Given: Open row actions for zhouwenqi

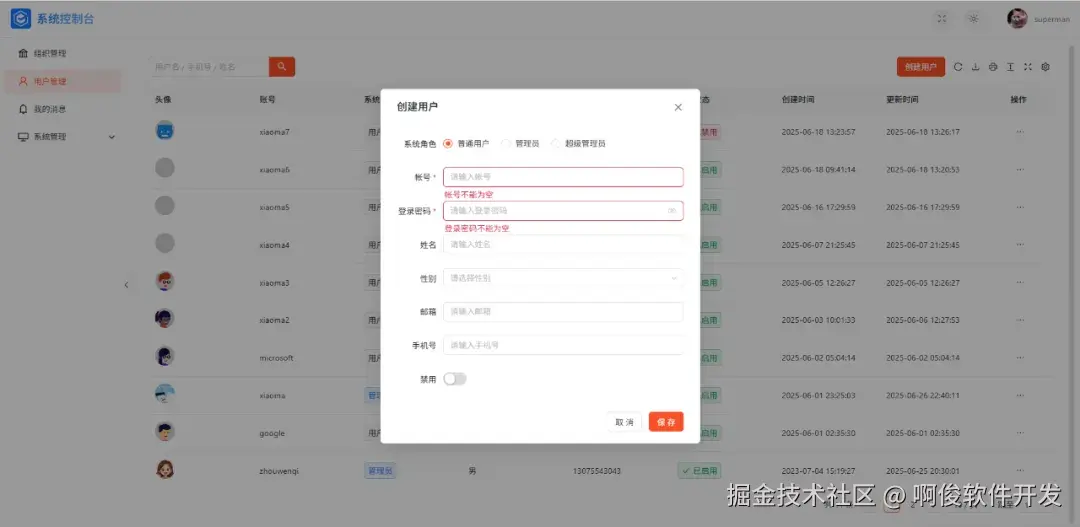Looking at the screenshot, I should tap(1020, 471).
